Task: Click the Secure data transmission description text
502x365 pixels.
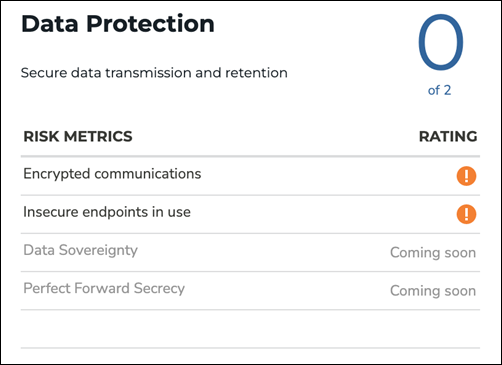Action: 154,73
